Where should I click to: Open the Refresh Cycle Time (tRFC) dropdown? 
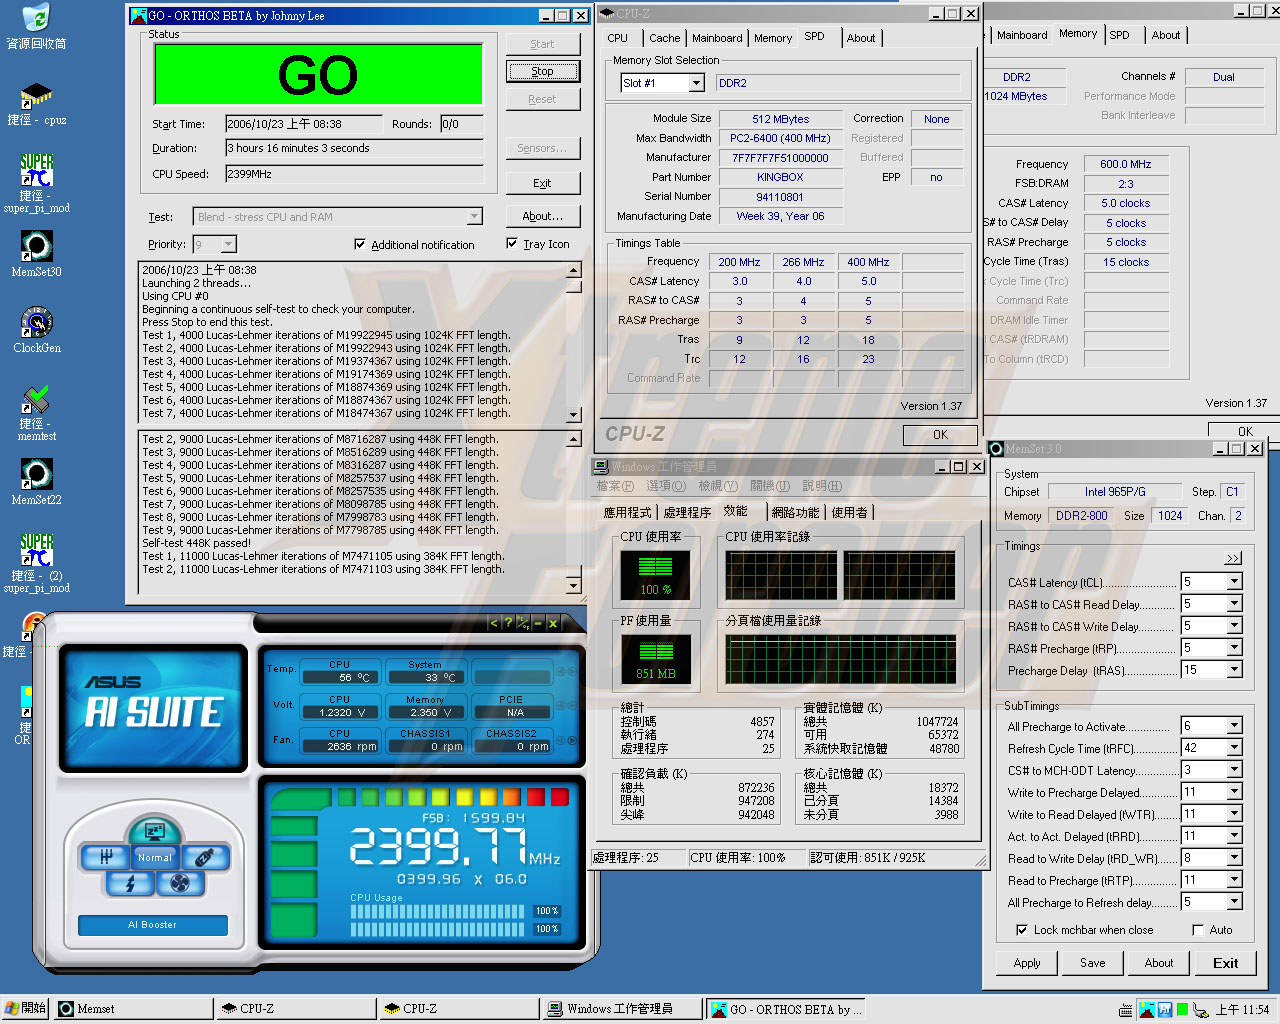tap(1234, 748)
